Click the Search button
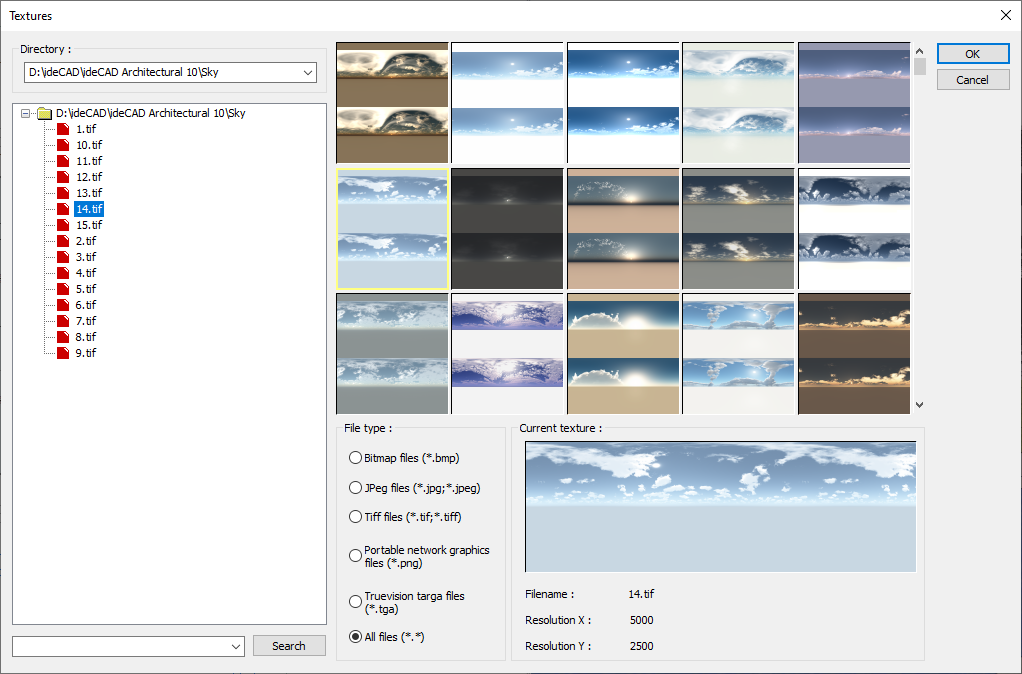This screenshot has width=1022, height=674. tap(289, 646)
